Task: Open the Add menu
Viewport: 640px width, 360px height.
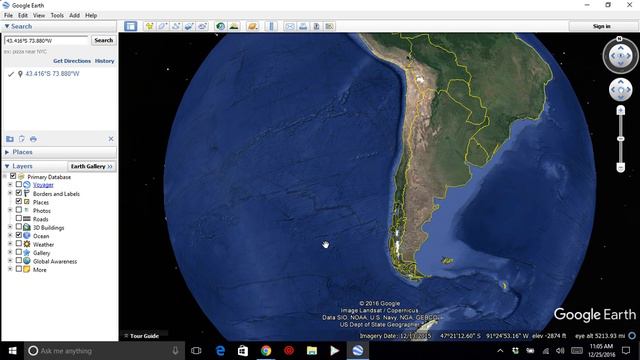Action: [x=74, y=15]
